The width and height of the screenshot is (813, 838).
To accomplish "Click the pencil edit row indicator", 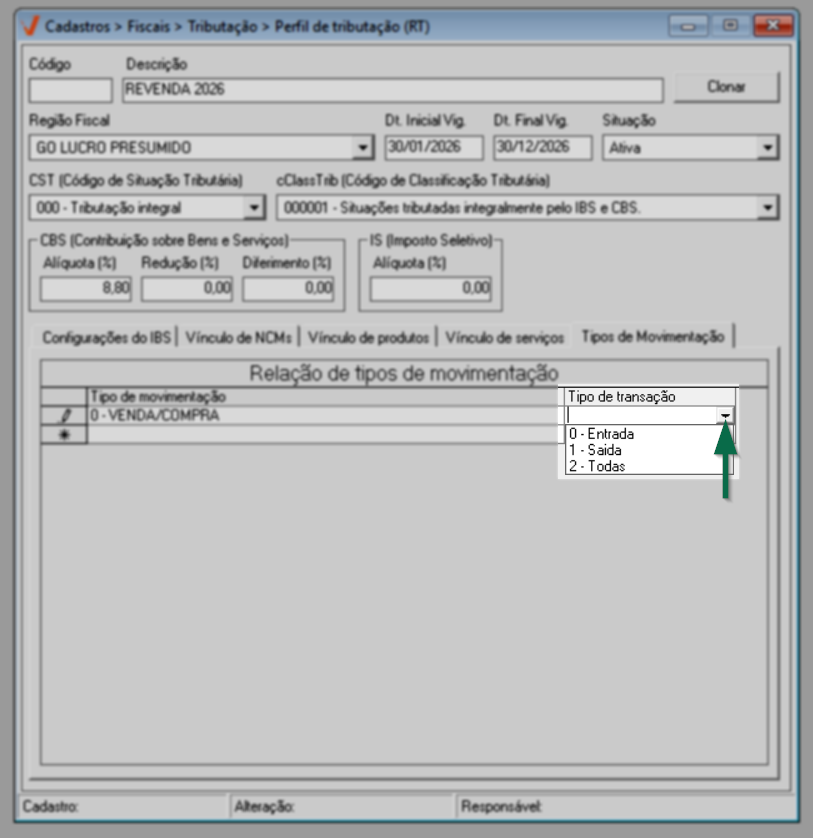I will (64, 416).
